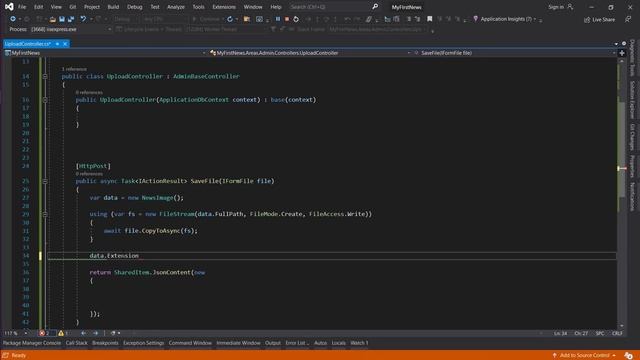Click the Open File folder icon

[x=53, y=19]
